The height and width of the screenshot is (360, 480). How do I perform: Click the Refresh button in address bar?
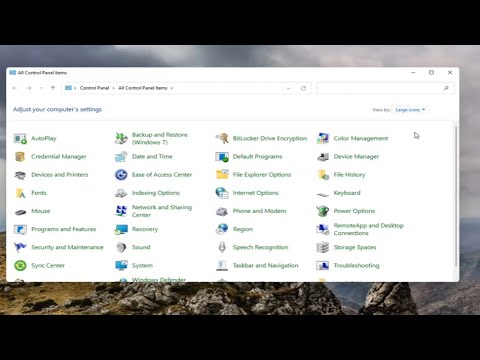click(303, 88)
